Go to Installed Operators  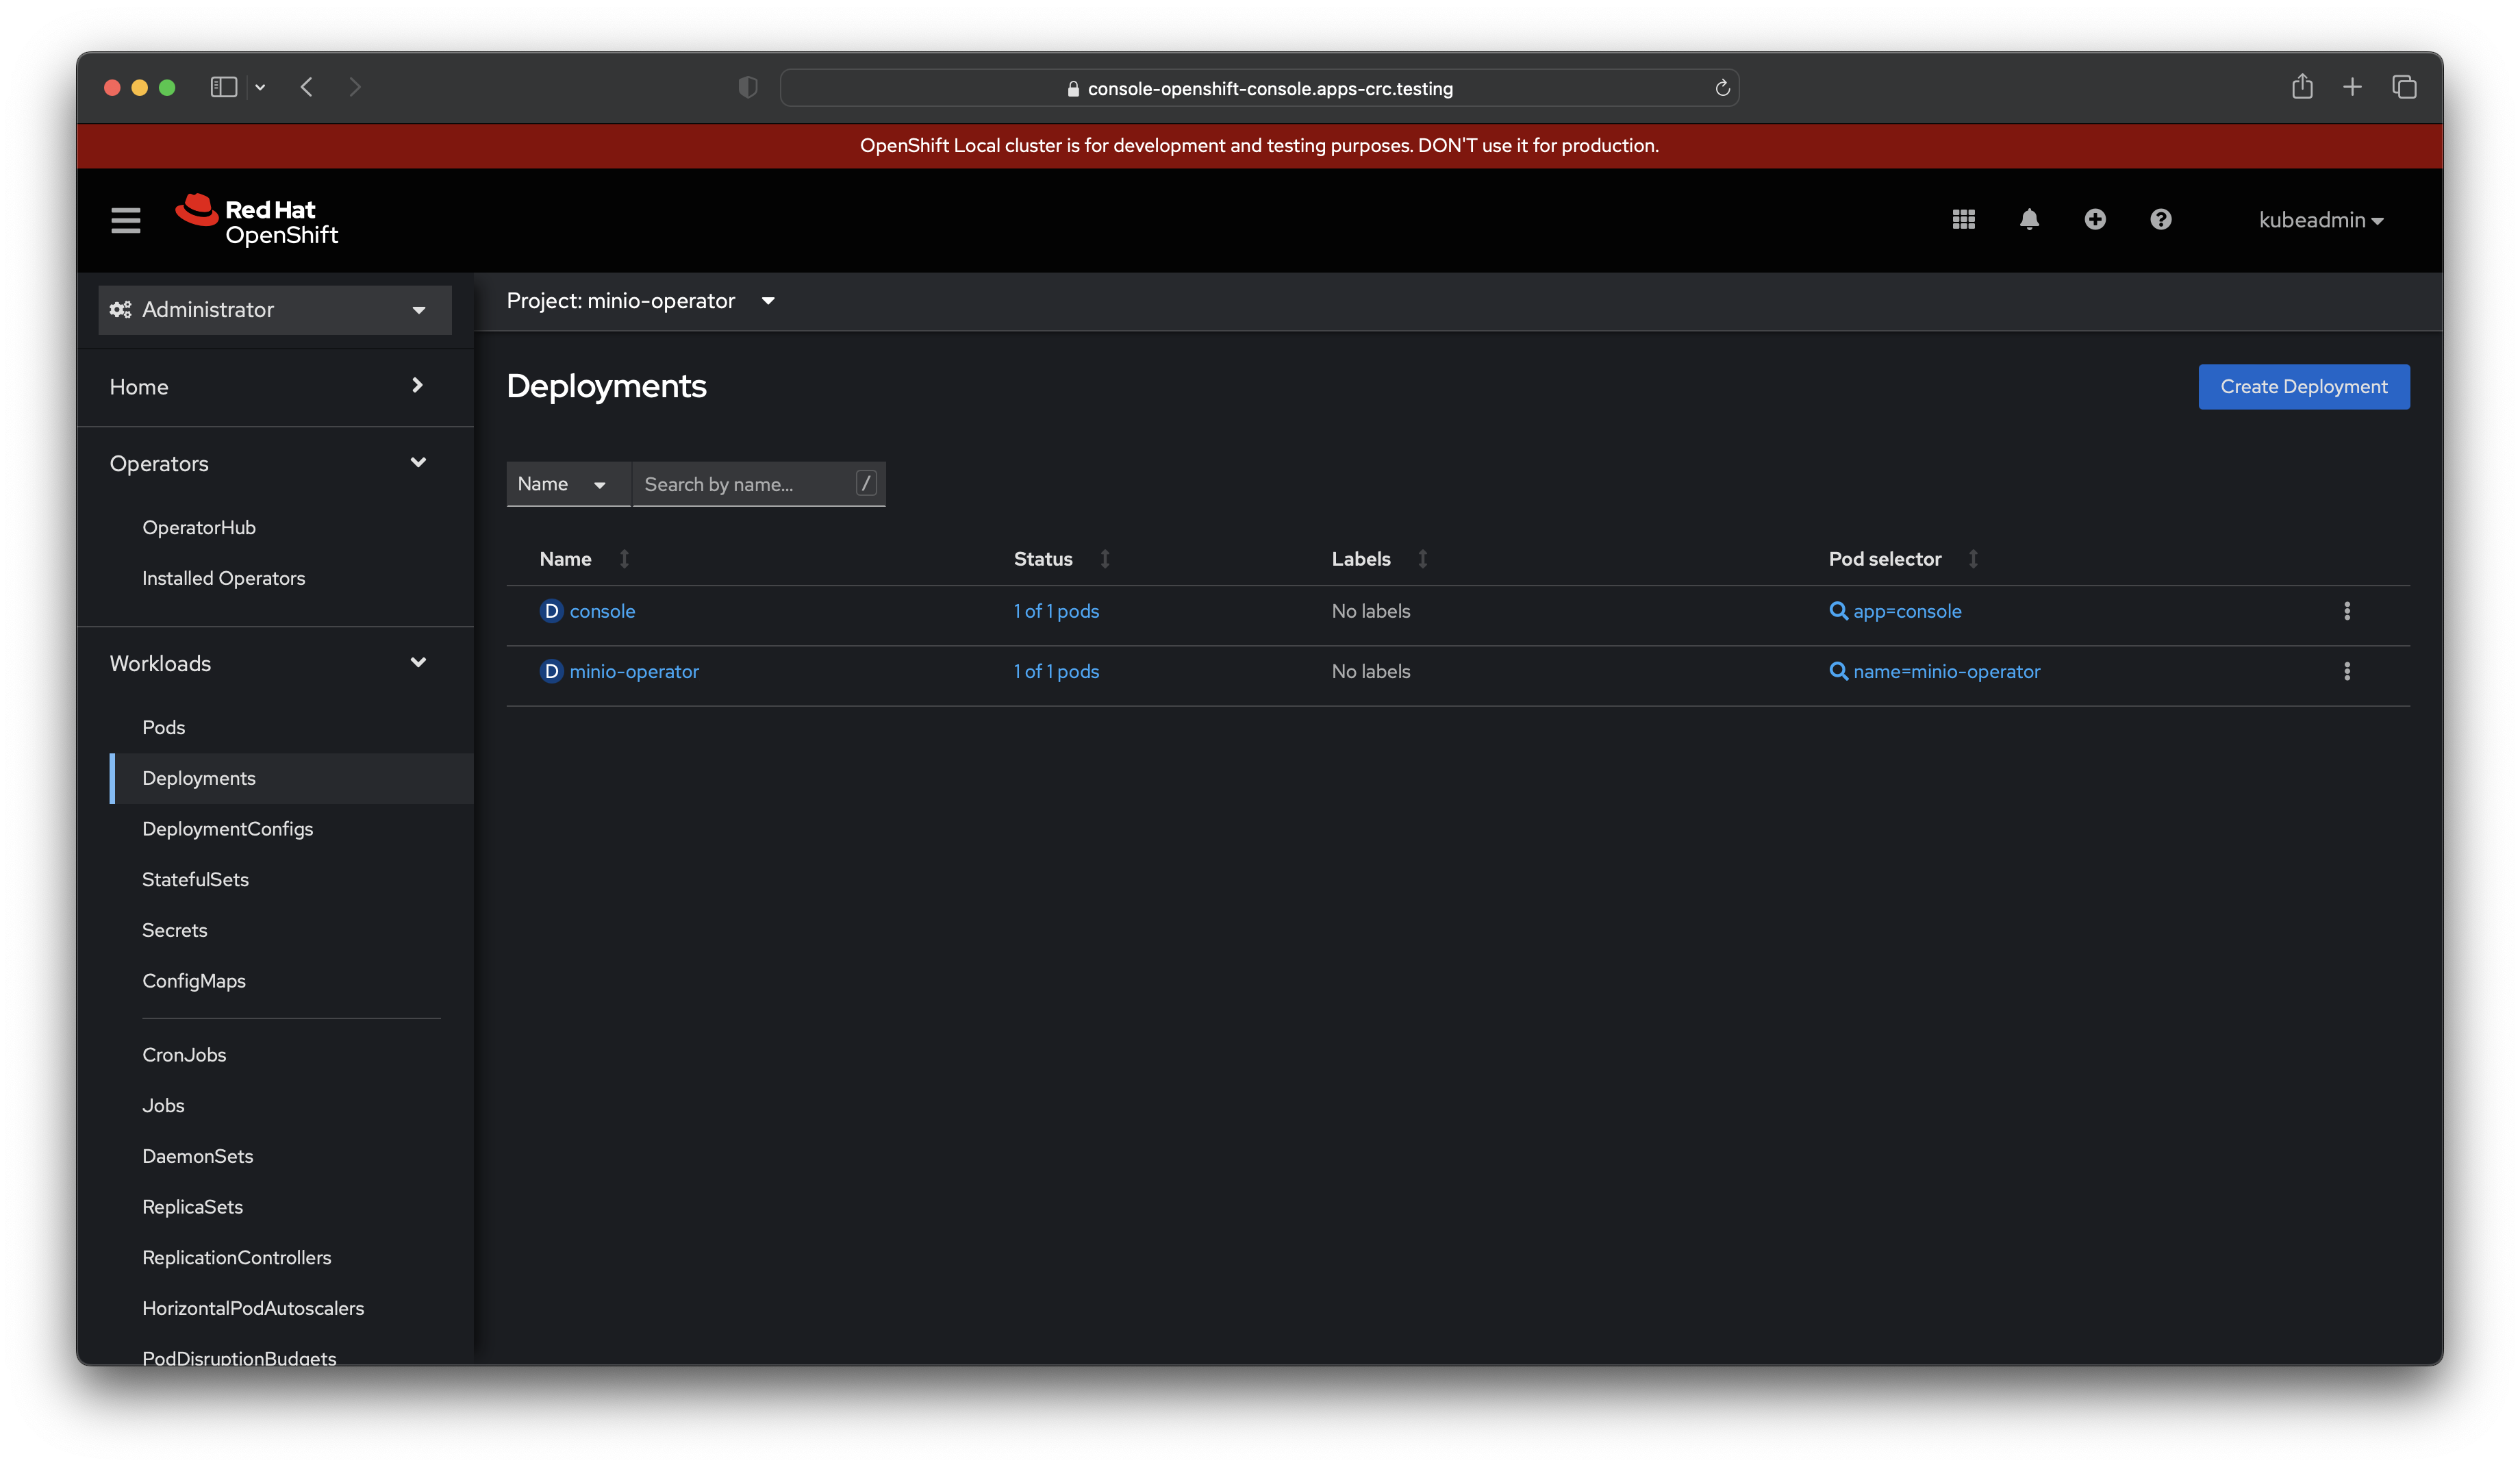tap(223, 578)
